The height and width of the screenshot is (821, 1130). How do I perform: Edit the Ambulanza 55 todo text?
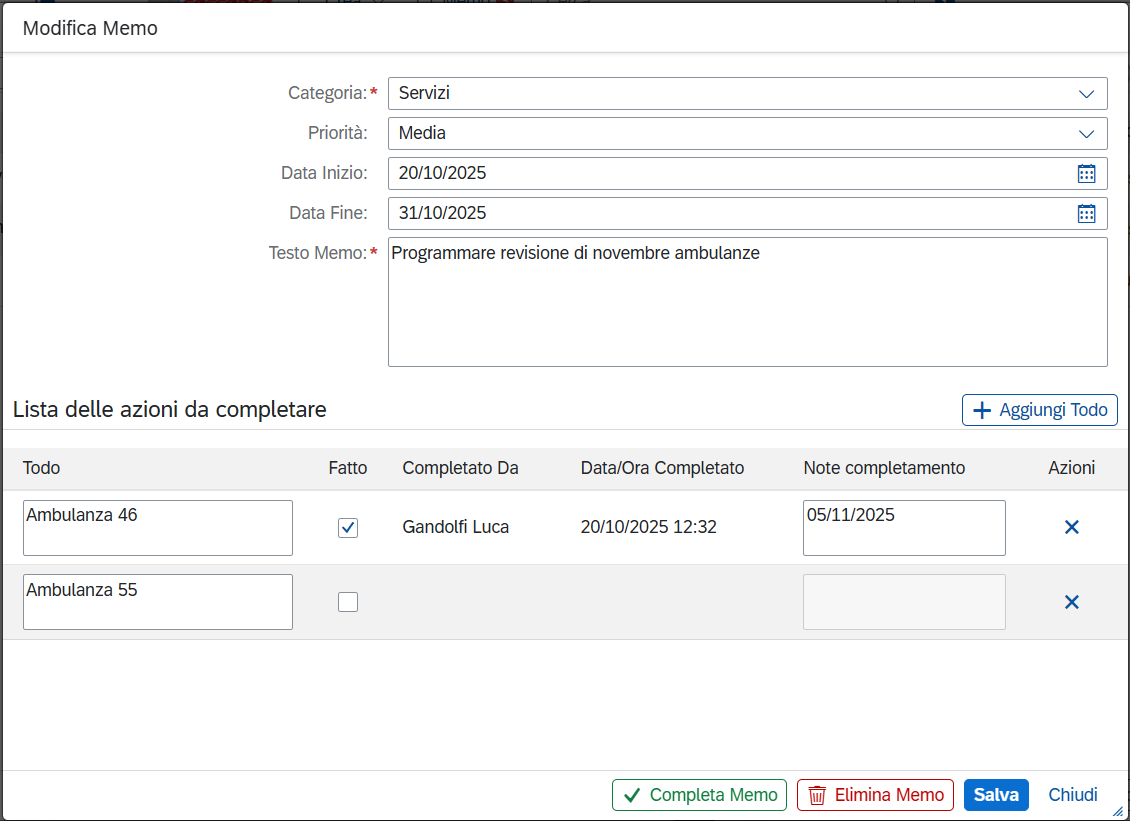click(158, 602)
